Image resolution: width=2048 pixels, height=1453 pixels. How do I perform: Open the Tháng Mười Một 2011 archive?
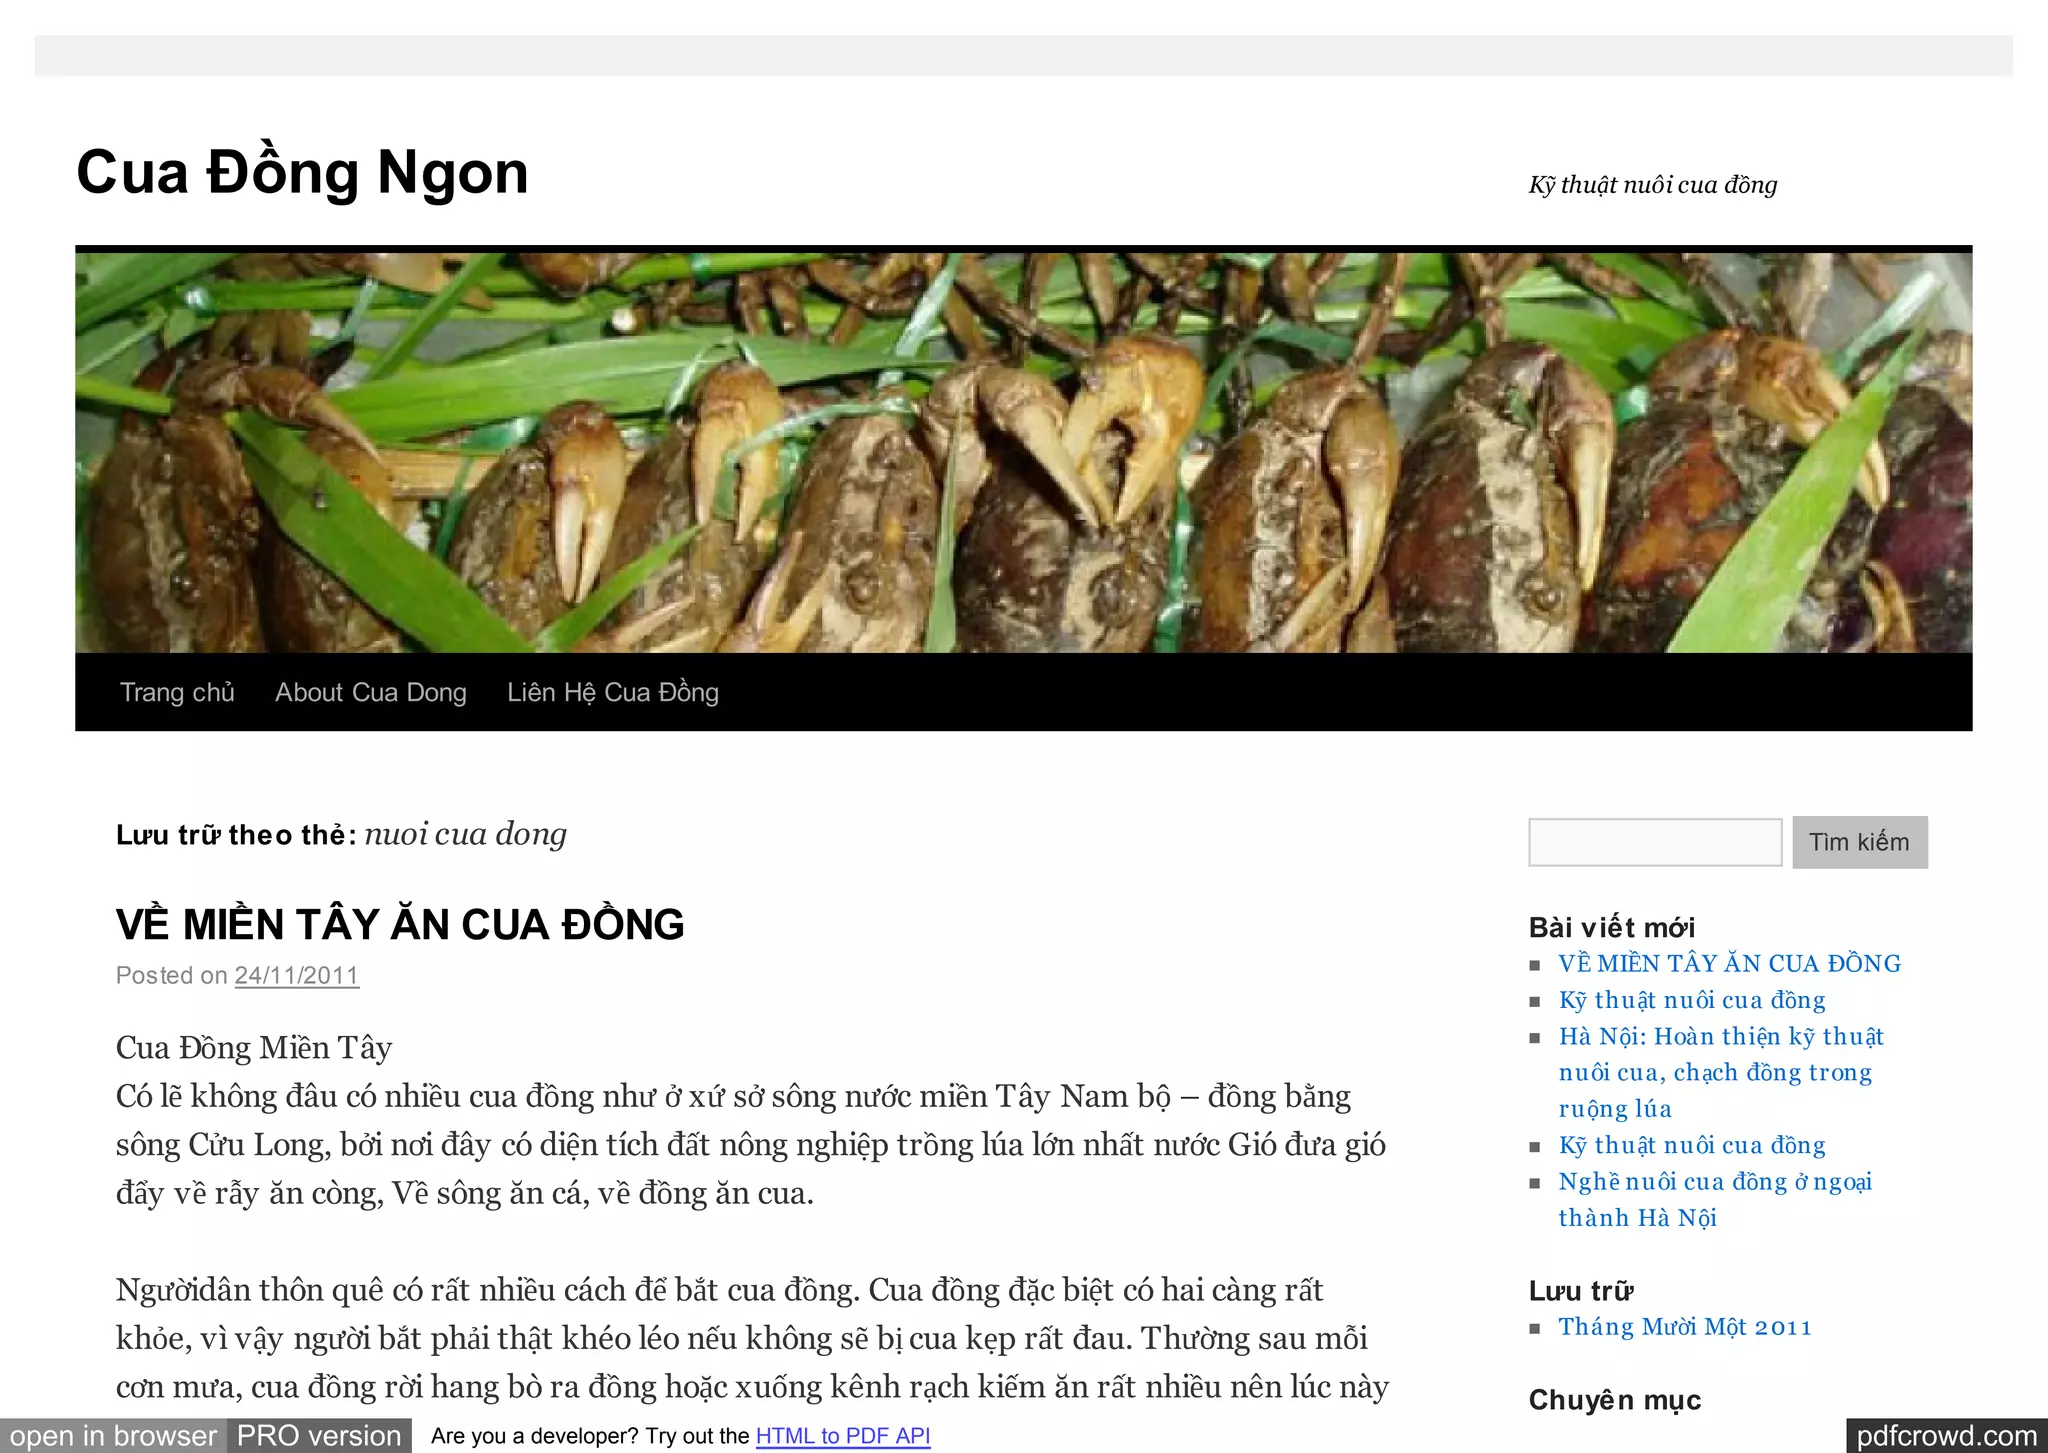point(1685,1327)
